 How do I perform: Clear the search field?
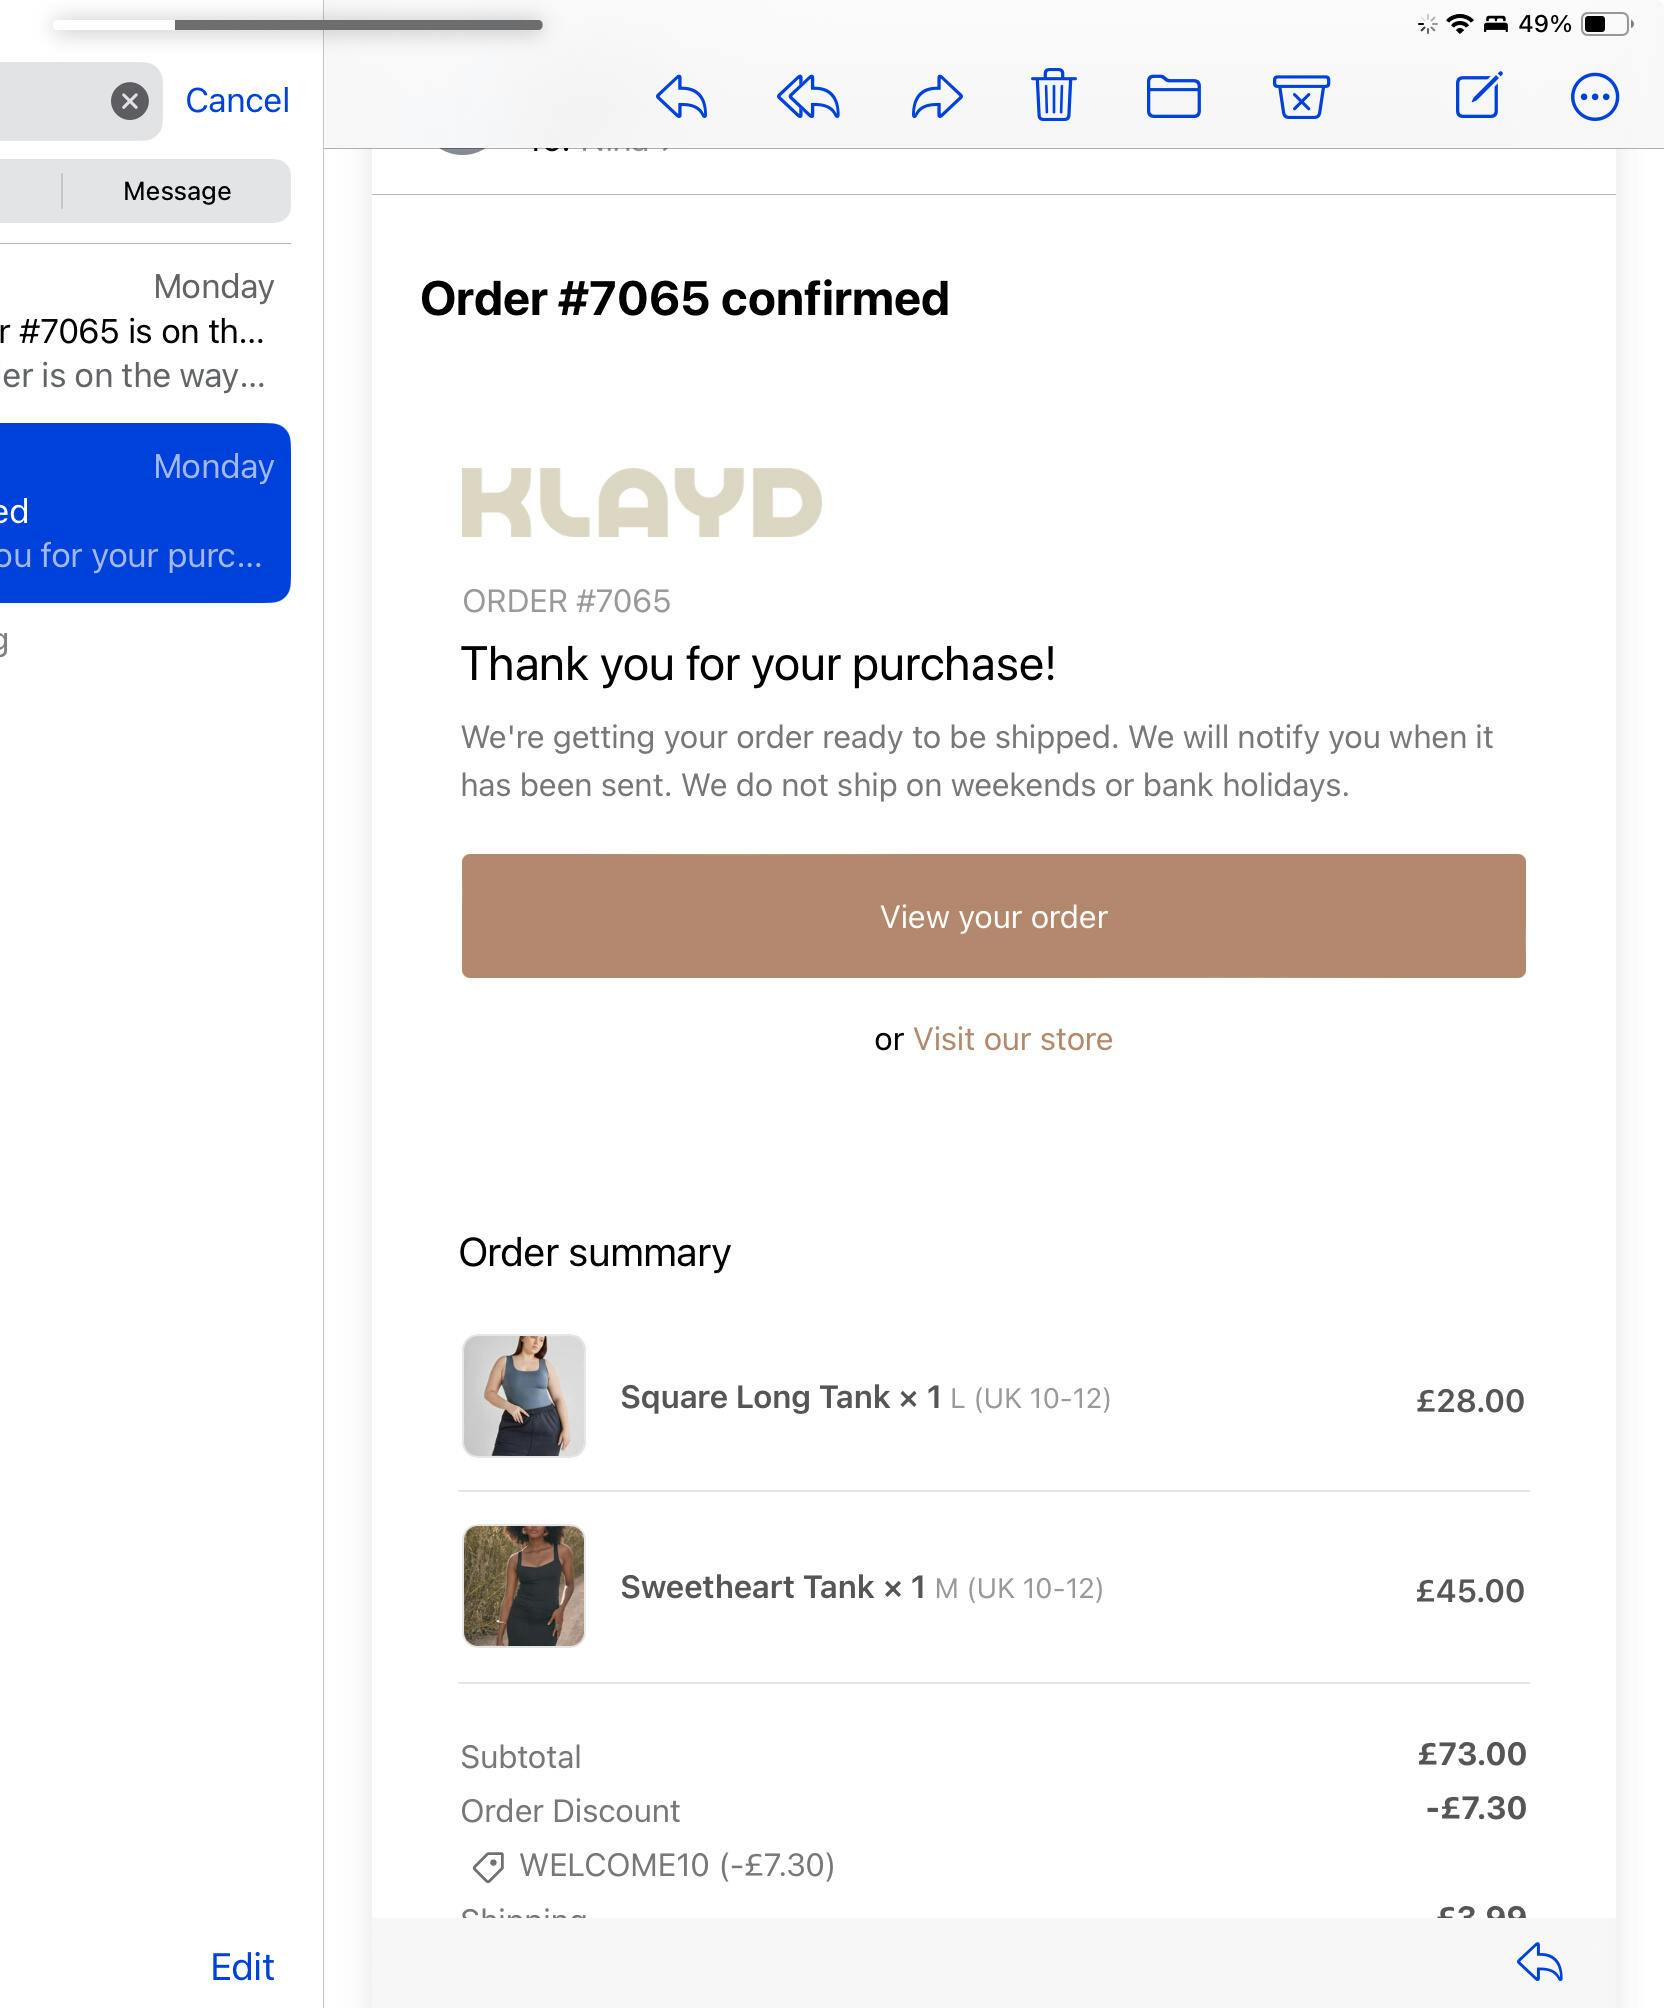129,101
